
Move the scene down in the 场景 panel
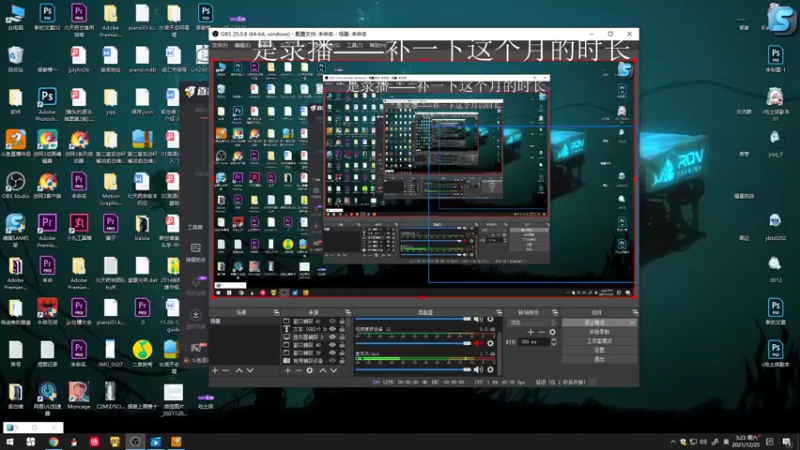(x=250, y=370)
